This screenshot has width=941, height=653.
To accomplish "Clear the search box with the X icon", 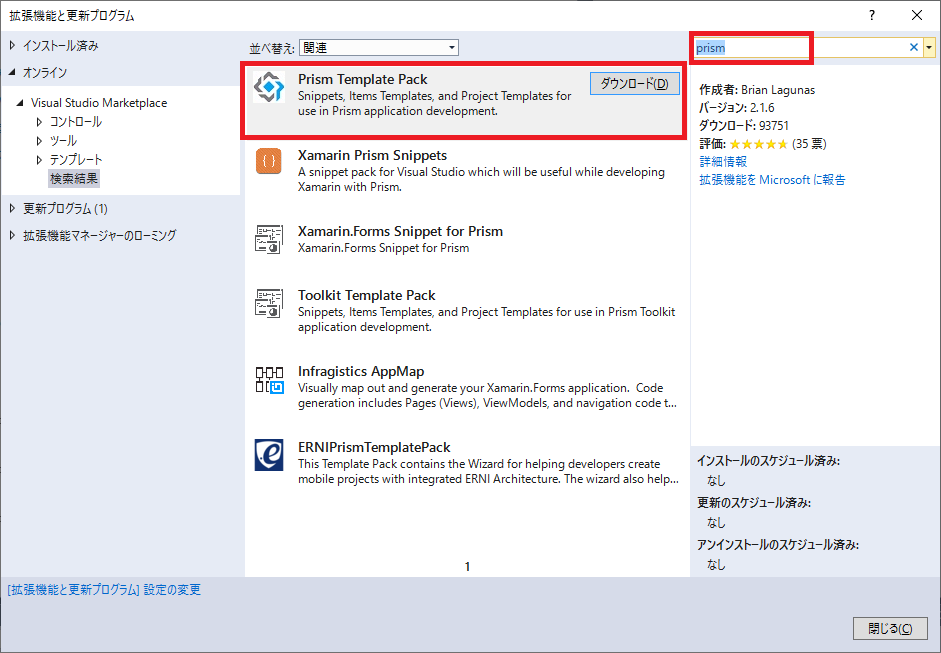I will pyautogui.click(x=913, y=47).
